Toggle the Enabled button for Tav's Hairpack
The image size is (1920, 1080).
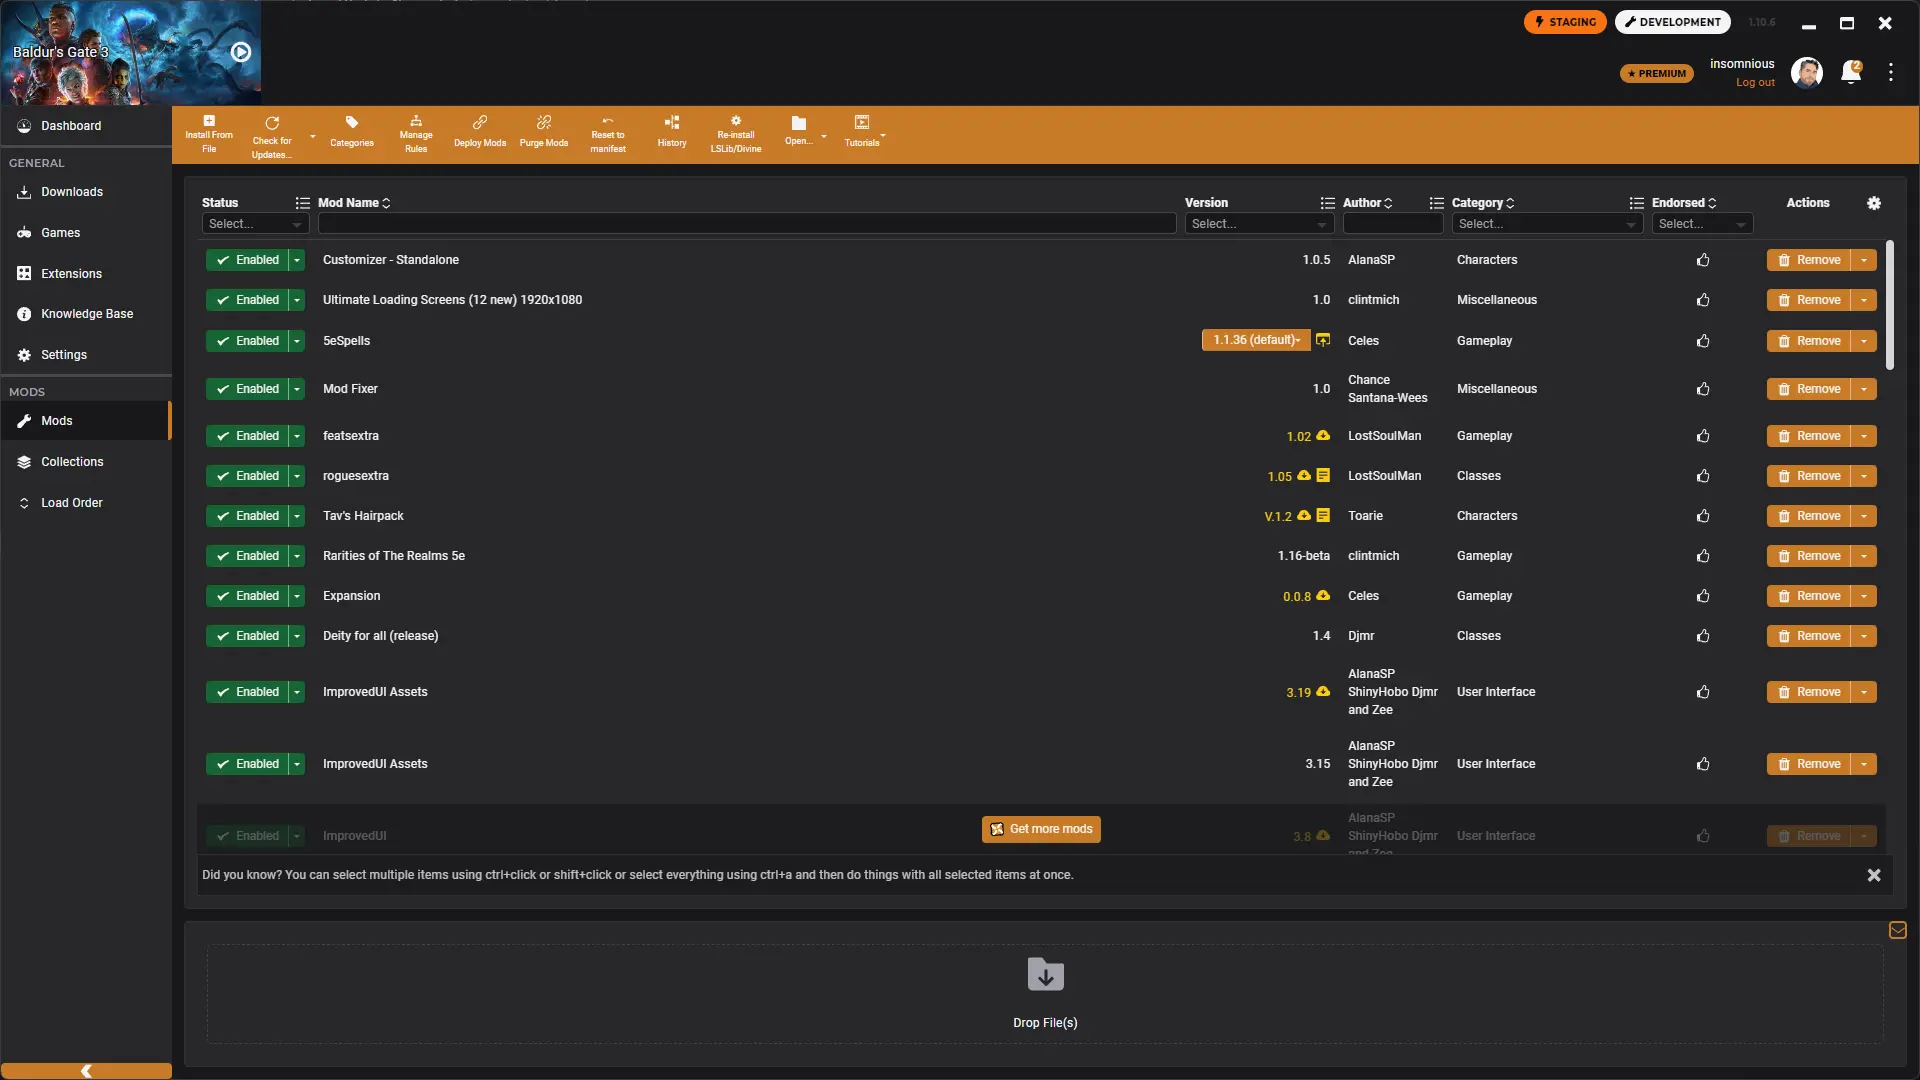[x=247, y=516]
